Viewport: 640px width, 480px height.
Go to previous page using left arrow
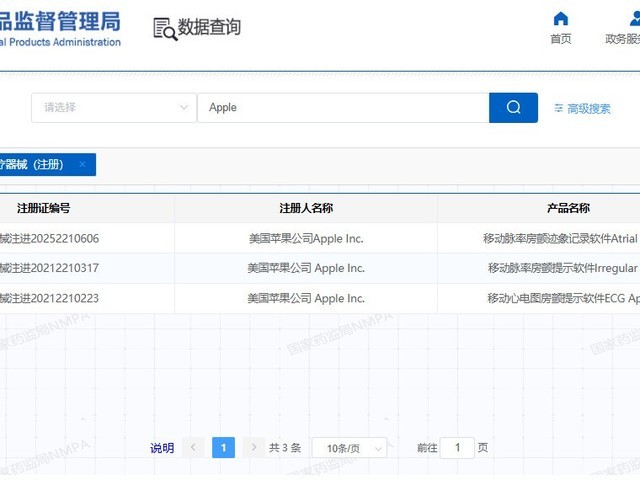pyautogui.click(x=193, y=447)
